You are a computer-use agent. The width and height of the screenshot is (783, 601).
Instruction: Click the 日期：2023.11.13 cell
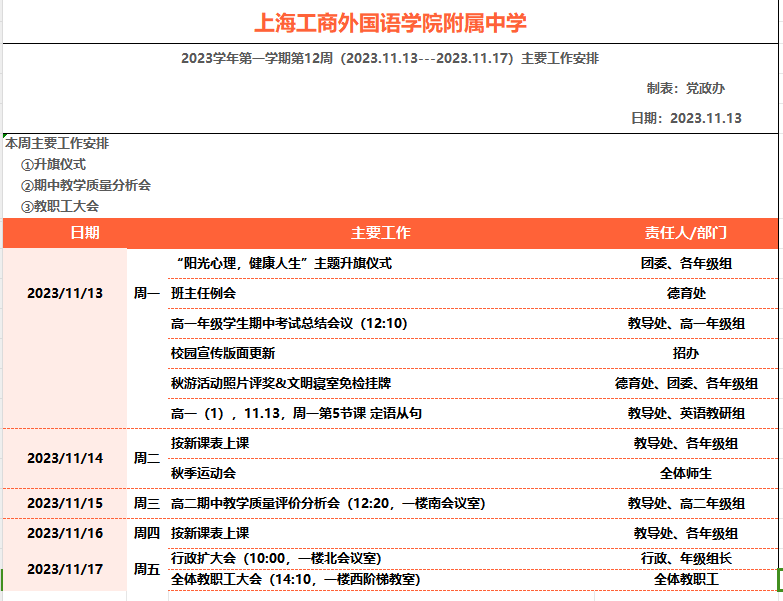pyautogui.click(x=686, y=118)
